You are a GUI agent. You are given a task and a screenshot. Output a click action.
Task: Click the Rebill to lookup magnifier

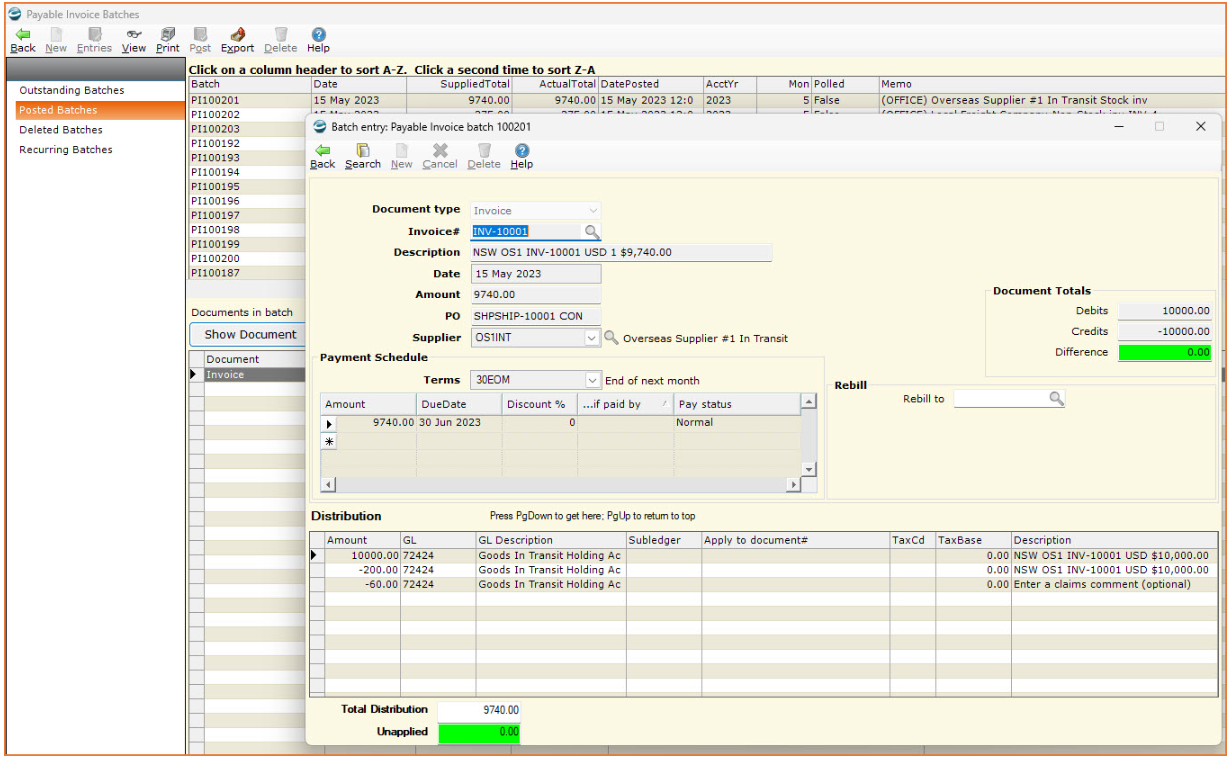pyautogui.click(x=1055, y=398)
